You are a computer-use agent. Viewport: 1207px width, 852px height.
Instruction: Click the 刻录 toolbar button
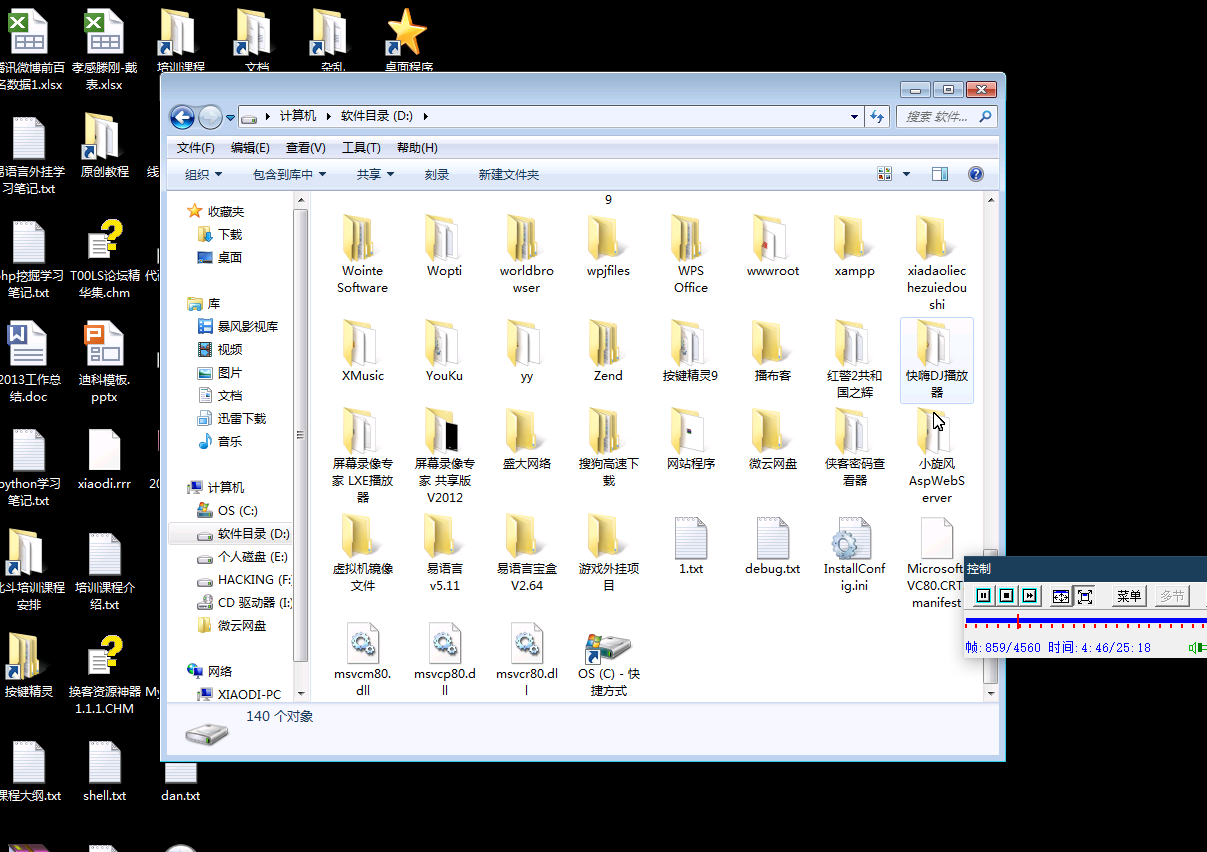pyautogui.click(x=437, y=174)
